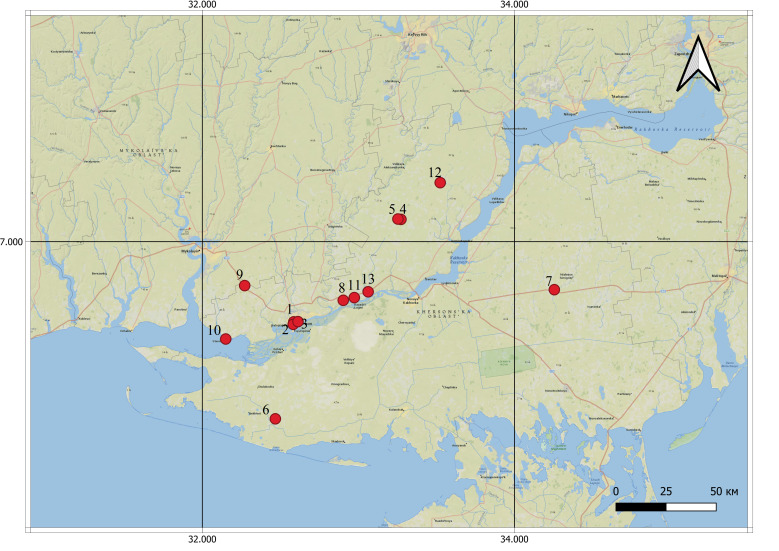Click the red marker labeled 10
Image resolution: width=779 pixels, height=551 pixels.
tap(226, 339)
